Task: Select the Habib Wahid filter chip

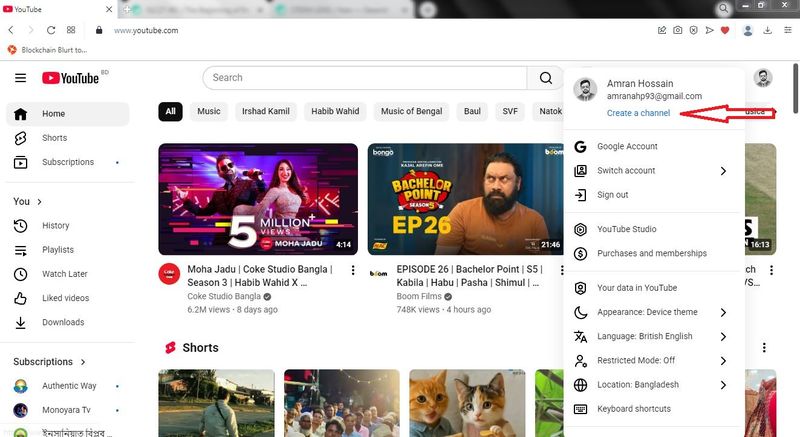Action: (334, 111)
